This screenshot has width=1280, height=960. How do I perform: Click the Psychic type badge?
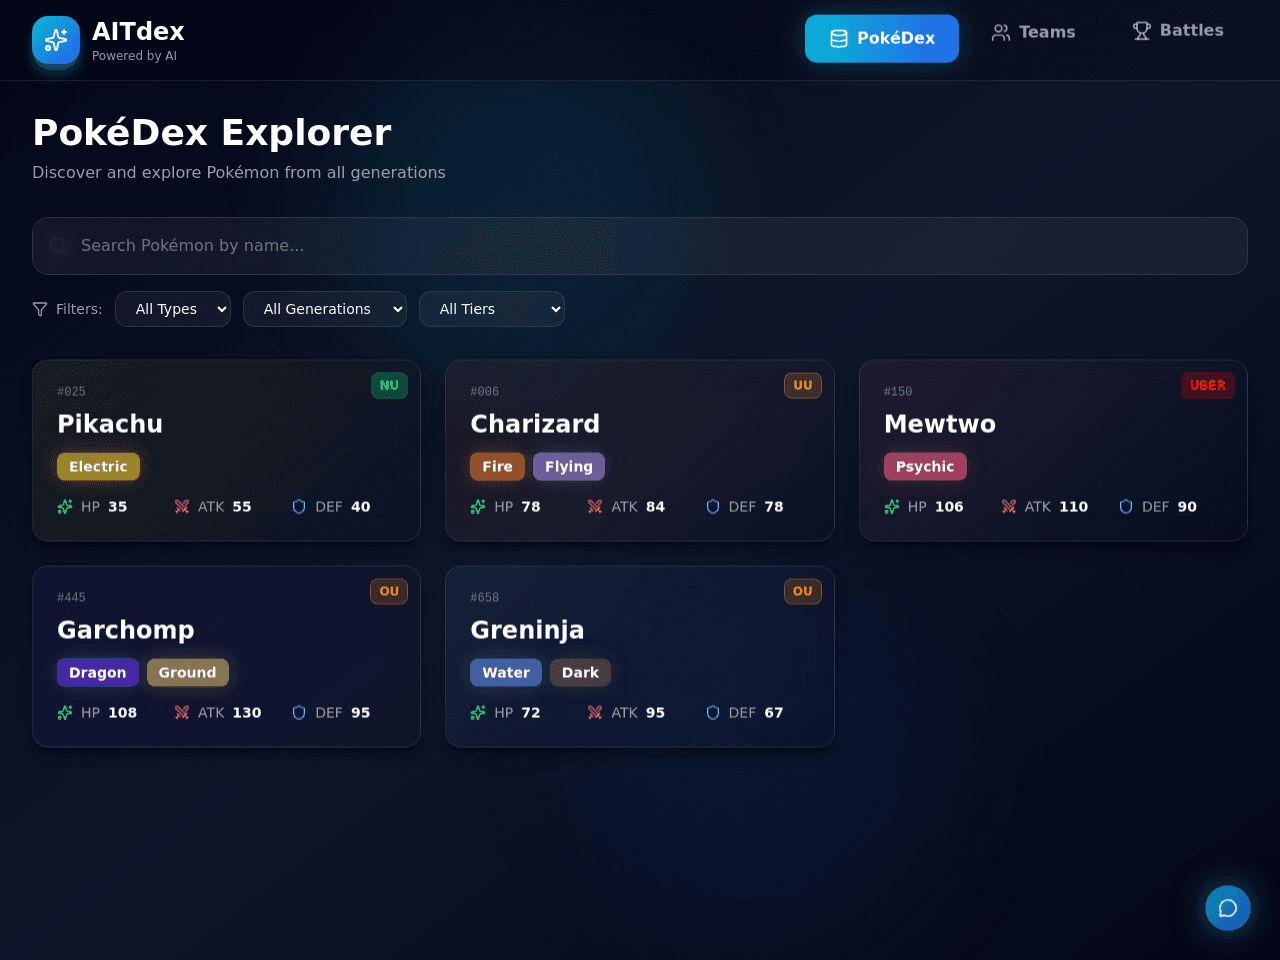[925, 467]
